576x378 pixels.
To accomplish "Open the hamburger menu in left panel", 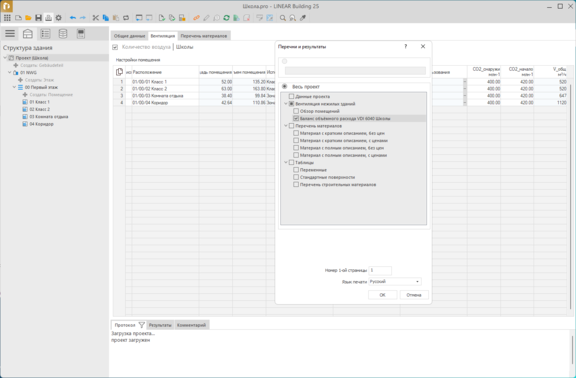I will tap(10, 34).
